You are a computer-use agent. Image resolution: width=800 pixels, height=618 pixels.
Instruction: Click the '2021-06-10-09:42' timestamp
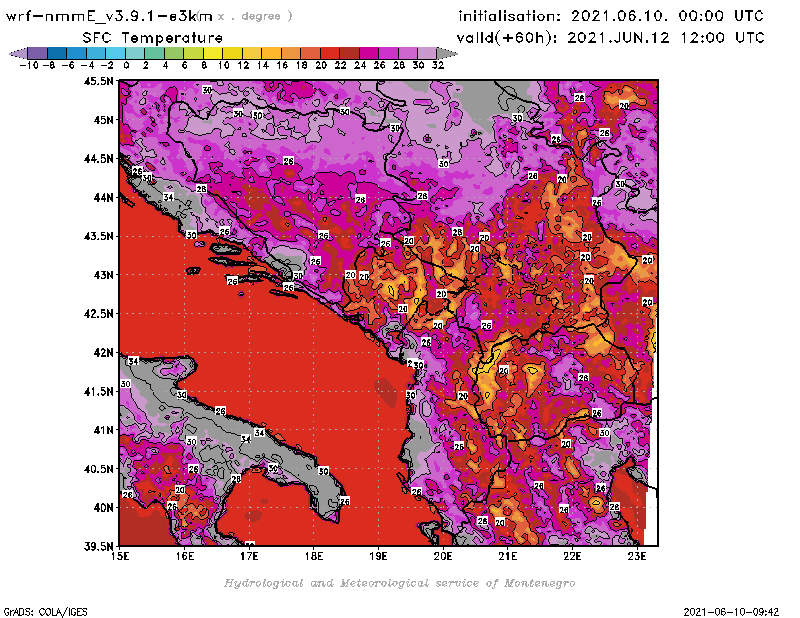(731, 612)
